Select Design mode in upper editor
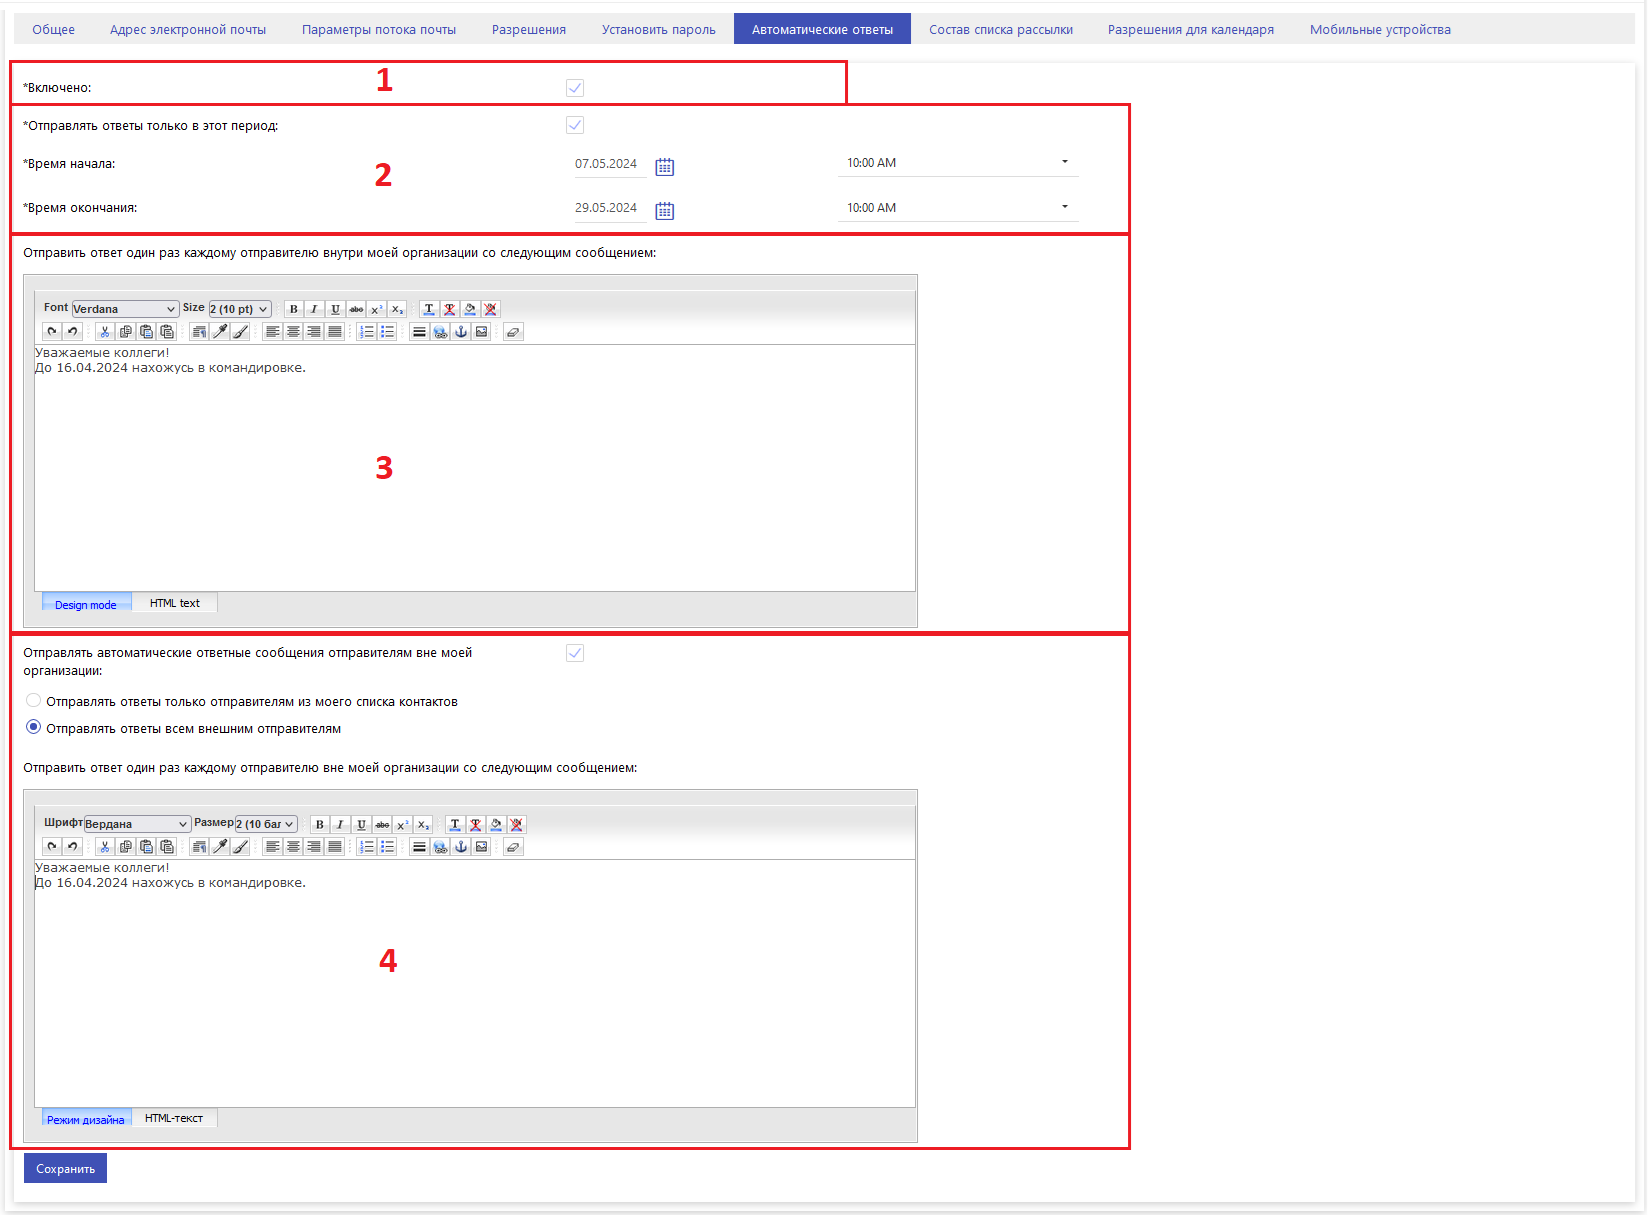Screen dimensions: 1652x1215 pyautogui.click(x=86, y=604)
